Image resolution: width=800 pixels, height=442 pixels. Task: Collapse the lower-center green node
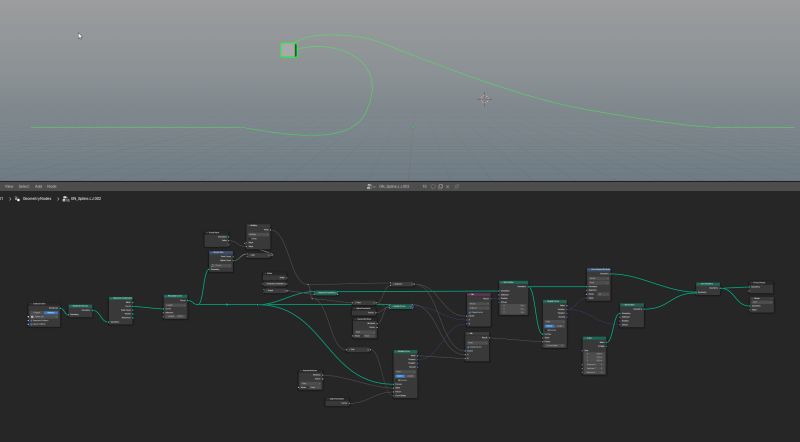(396, 352)
